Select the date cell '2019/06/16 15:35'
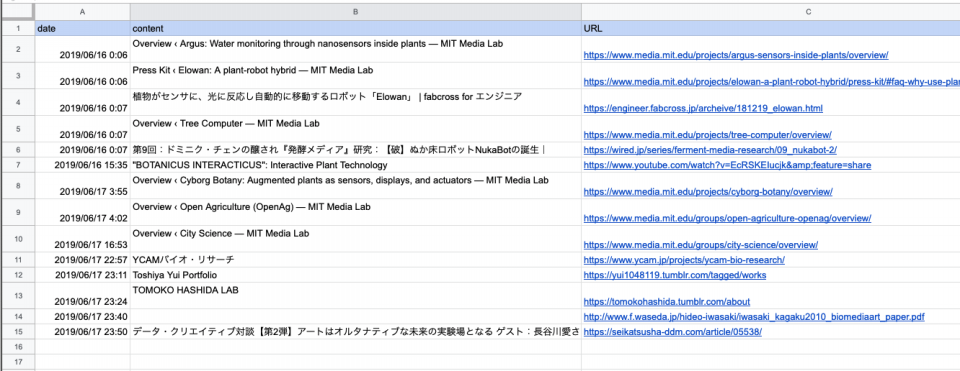The height and width of the screenshot is (371, 960). click(82, 165)
